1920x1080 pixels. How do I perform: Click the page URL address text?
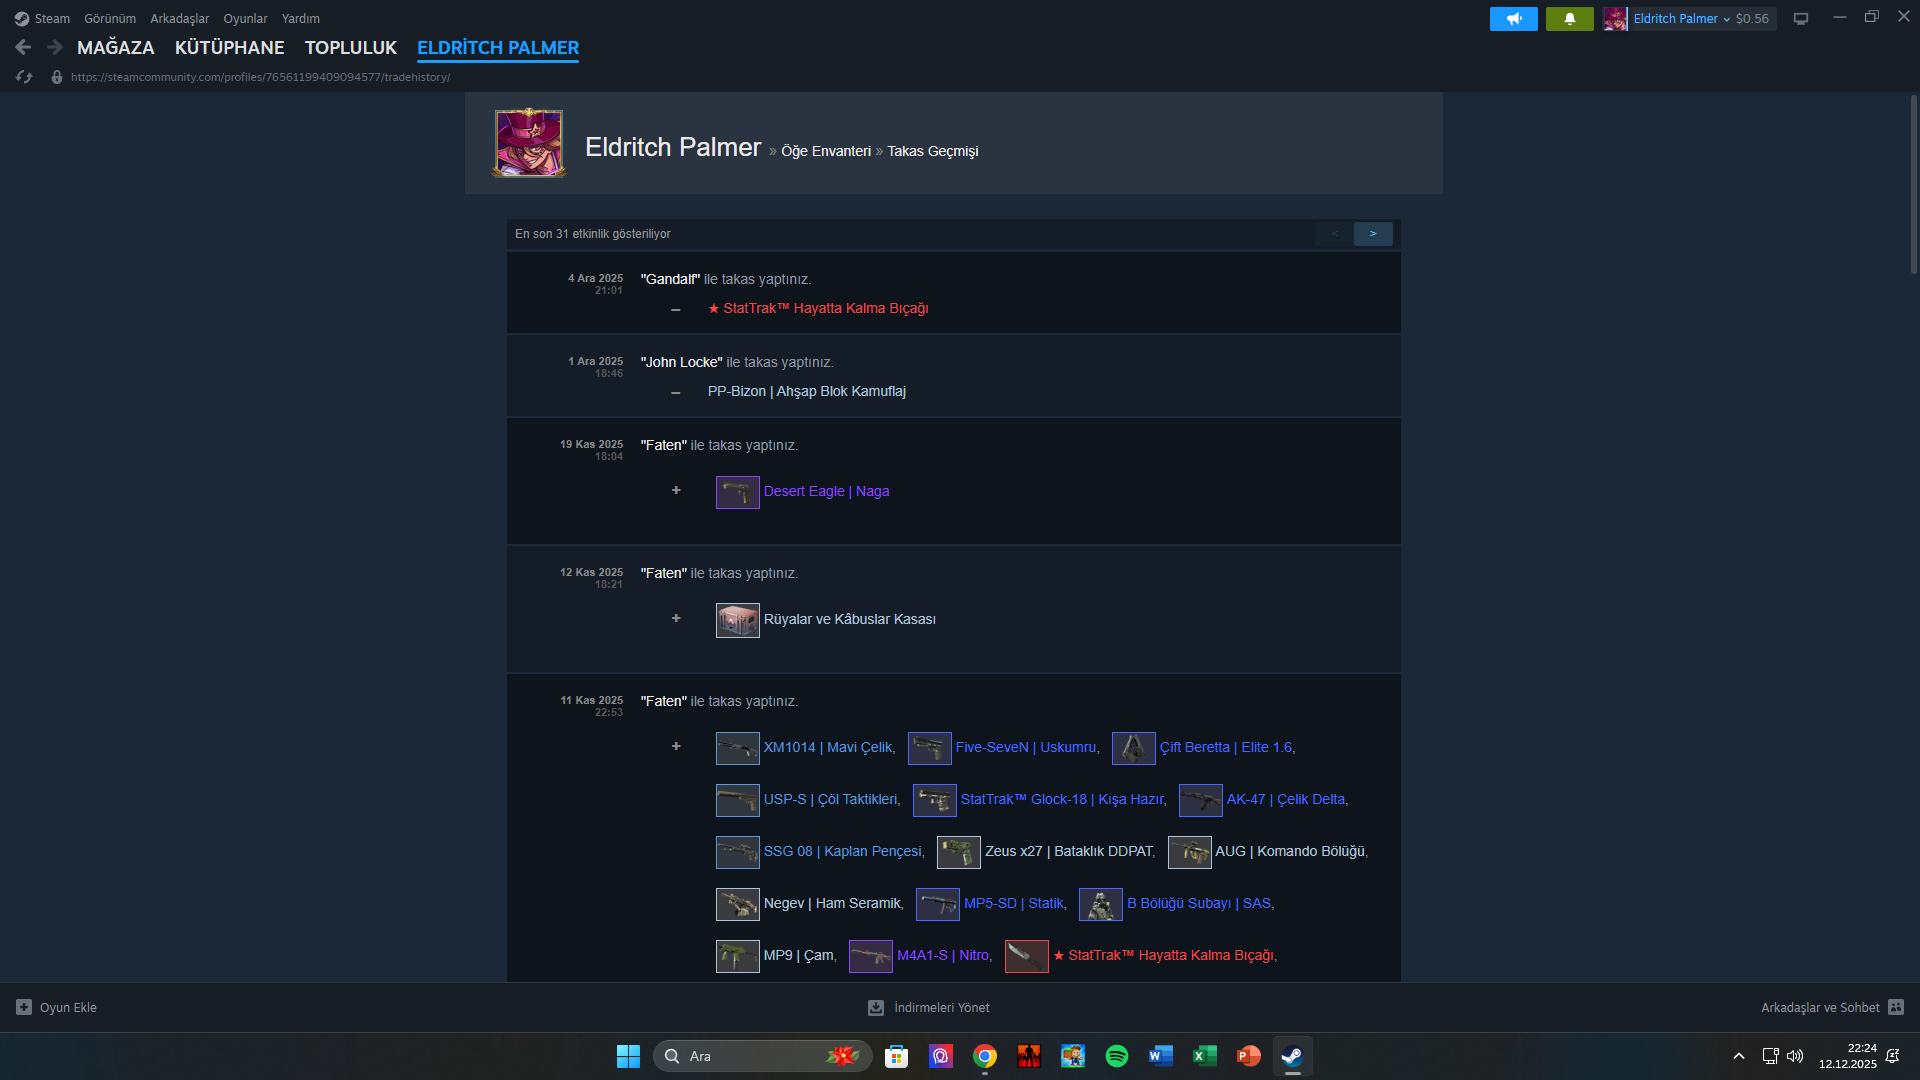pyautogui.click(x=260, y=77)
